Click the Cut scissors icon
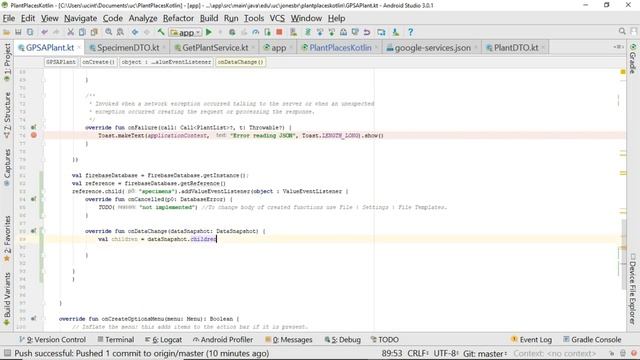 click(x=70, y=32)
